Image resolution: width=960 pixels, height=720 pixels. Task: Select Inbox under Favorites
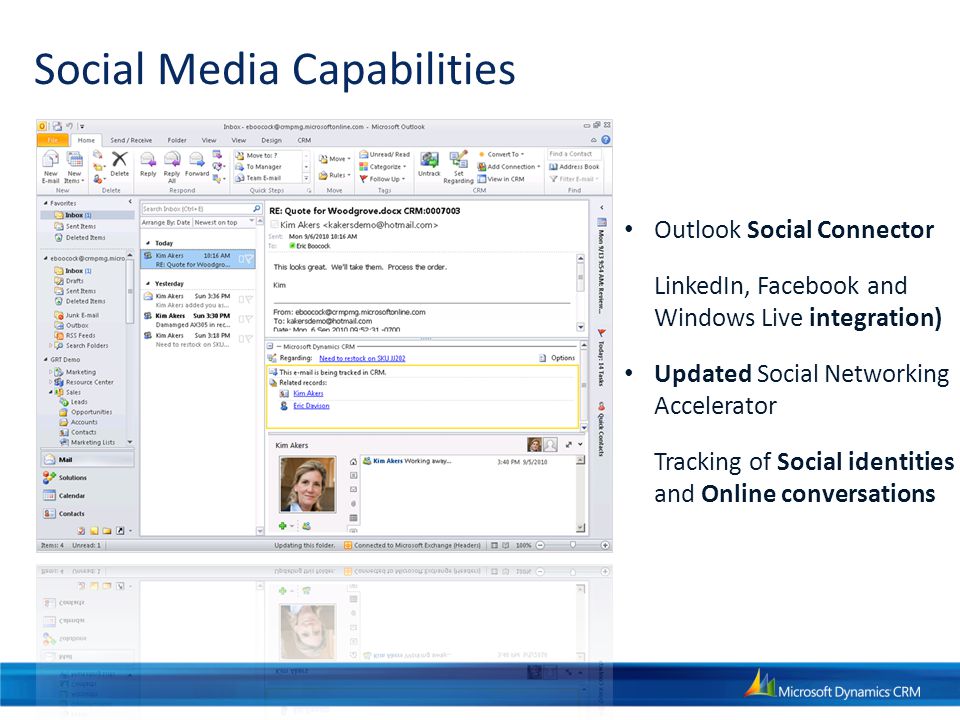(88, 215)
